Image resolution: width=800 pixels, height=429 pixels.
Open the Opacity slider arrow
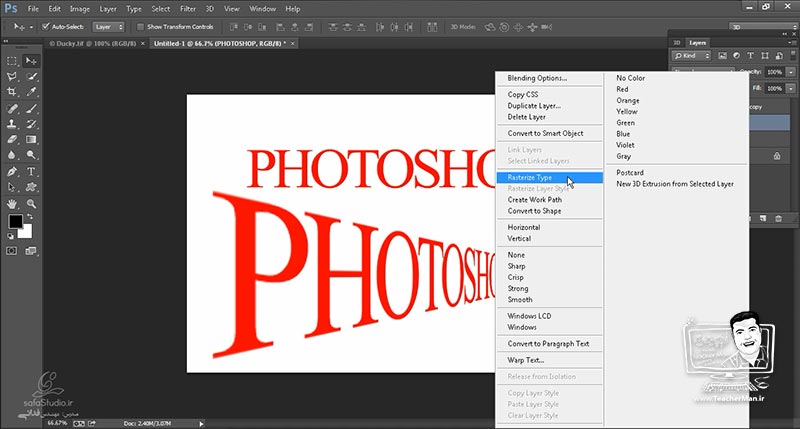(x=791, y=72)
